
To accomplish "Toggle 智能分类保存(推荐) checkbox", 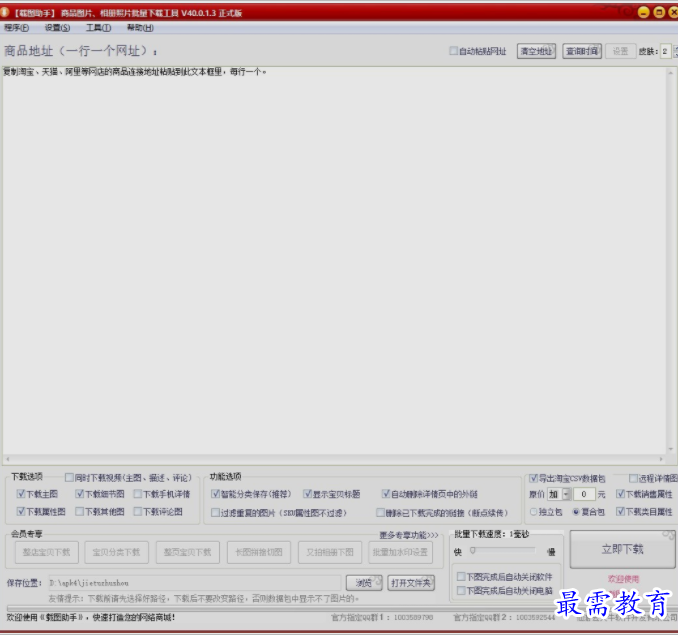I will pyautogui.click(x=215, y=494).
